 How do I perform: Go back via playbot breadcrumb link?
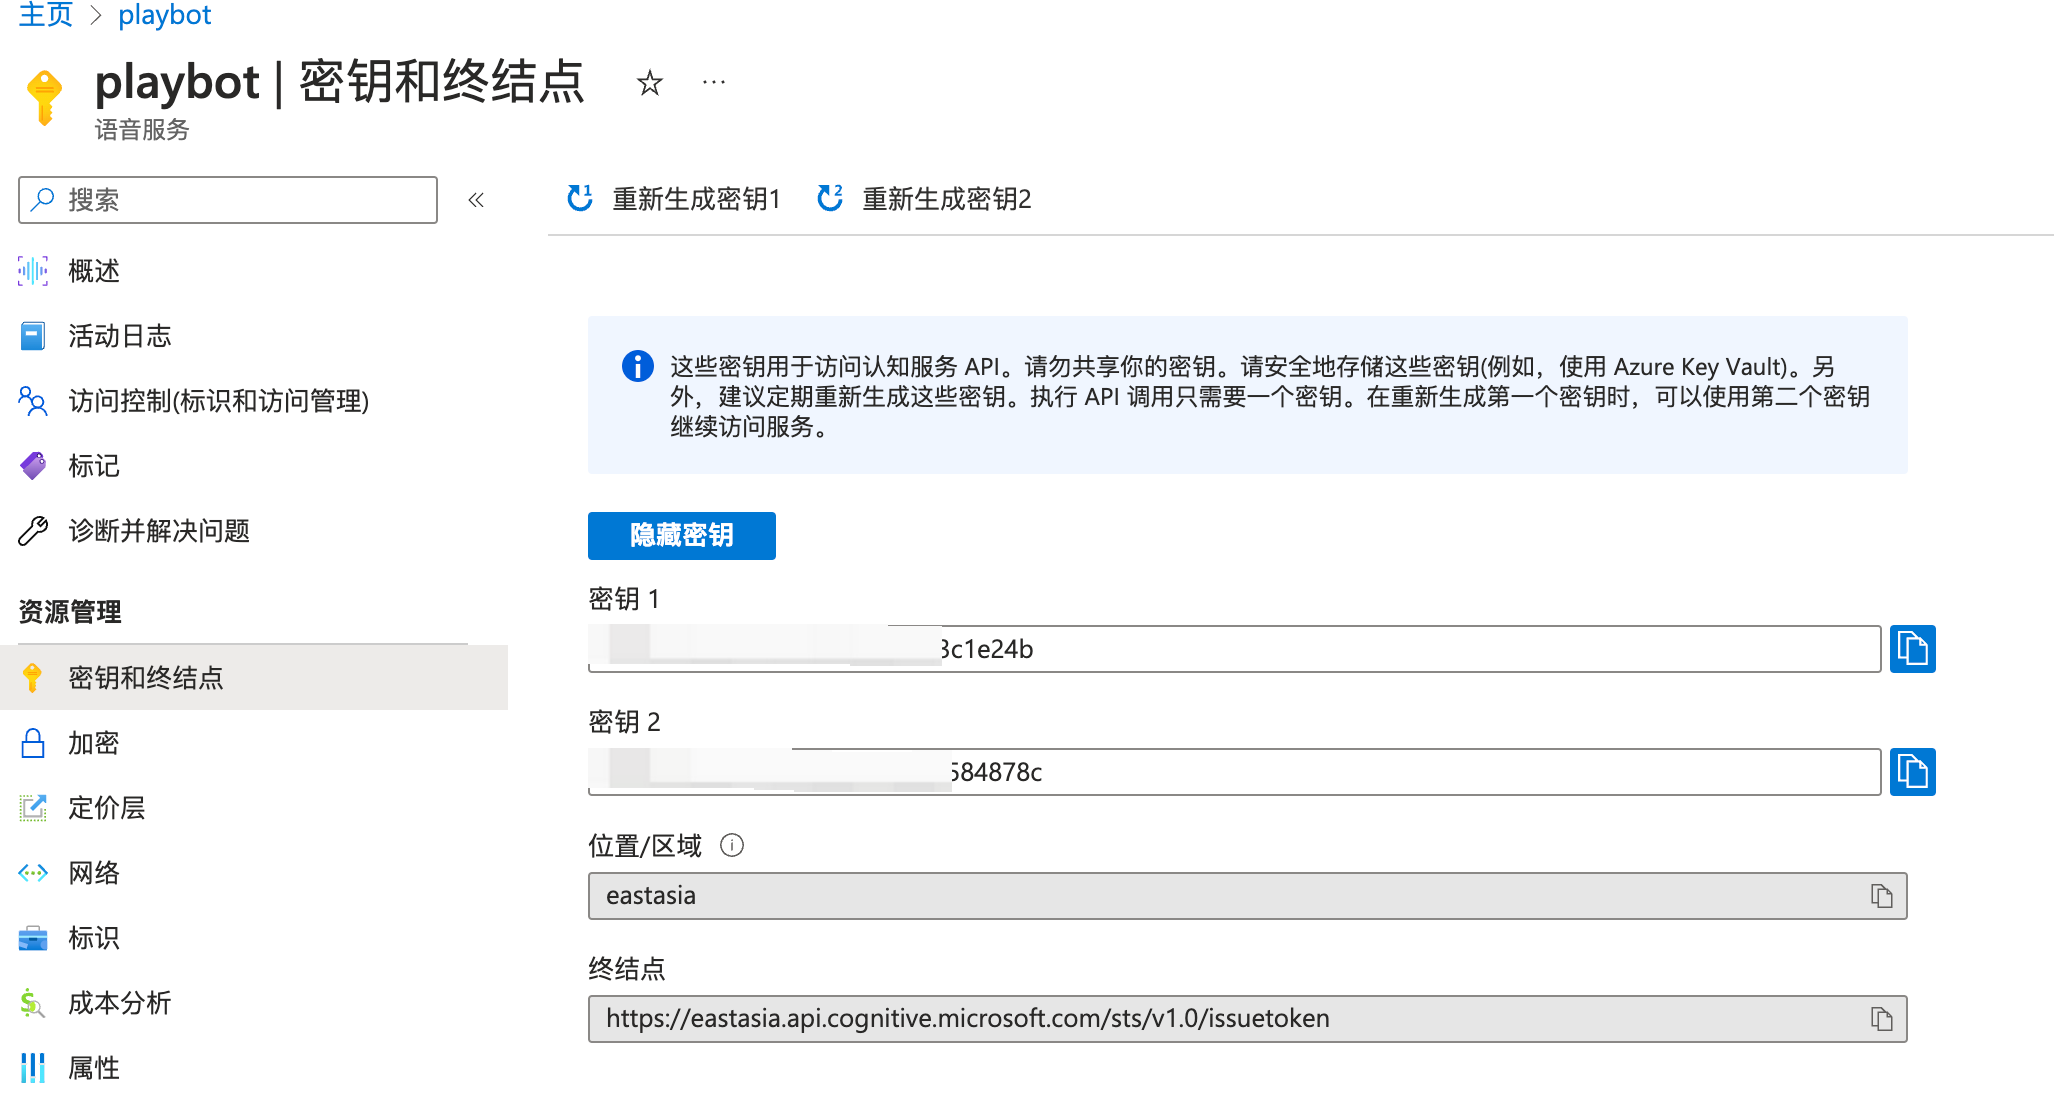click(164, 14)
